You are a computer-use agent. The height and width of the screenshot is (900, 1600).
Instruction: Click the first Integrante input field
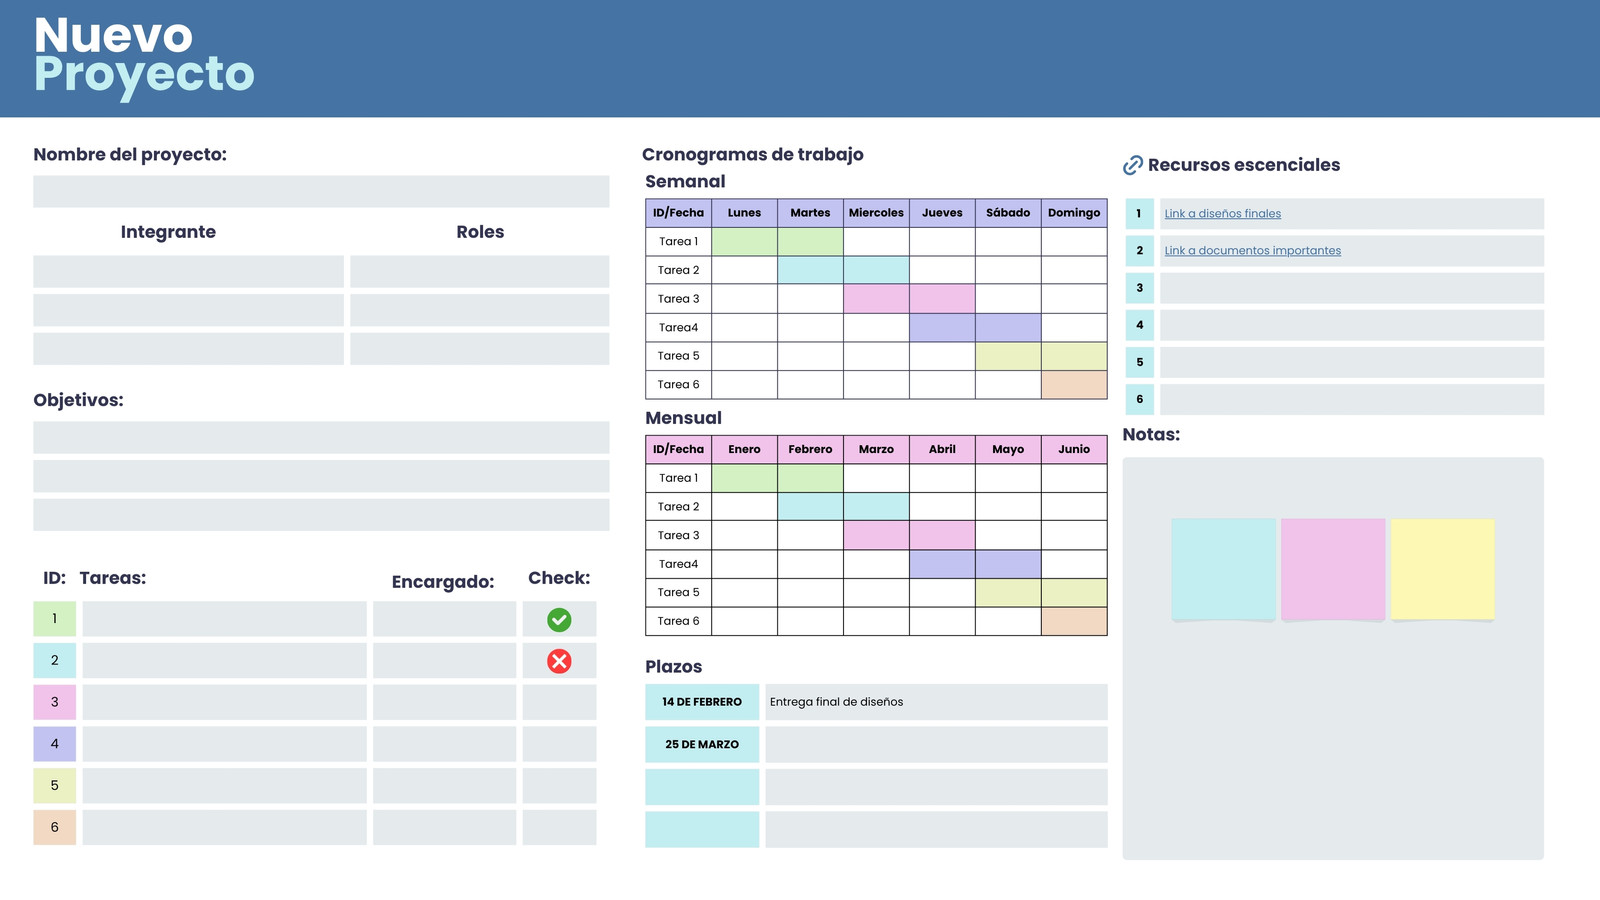click(x=188, y=272)
